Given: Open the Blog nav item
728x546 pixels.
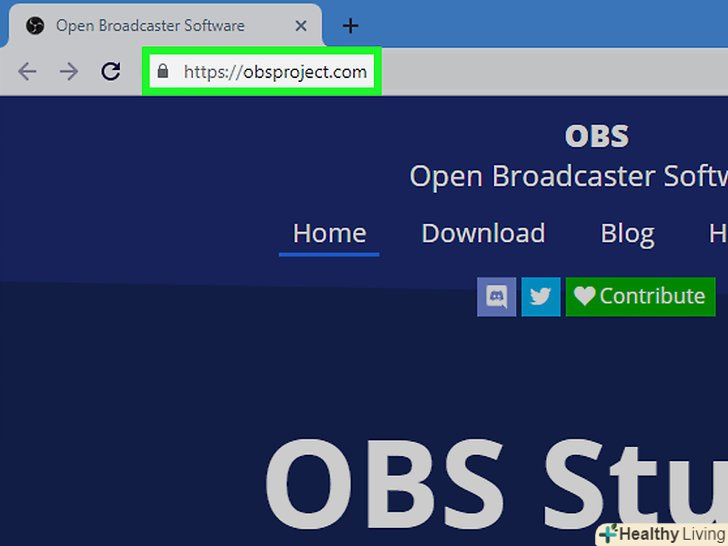Looking at the screenshot, I should [628, 234].
